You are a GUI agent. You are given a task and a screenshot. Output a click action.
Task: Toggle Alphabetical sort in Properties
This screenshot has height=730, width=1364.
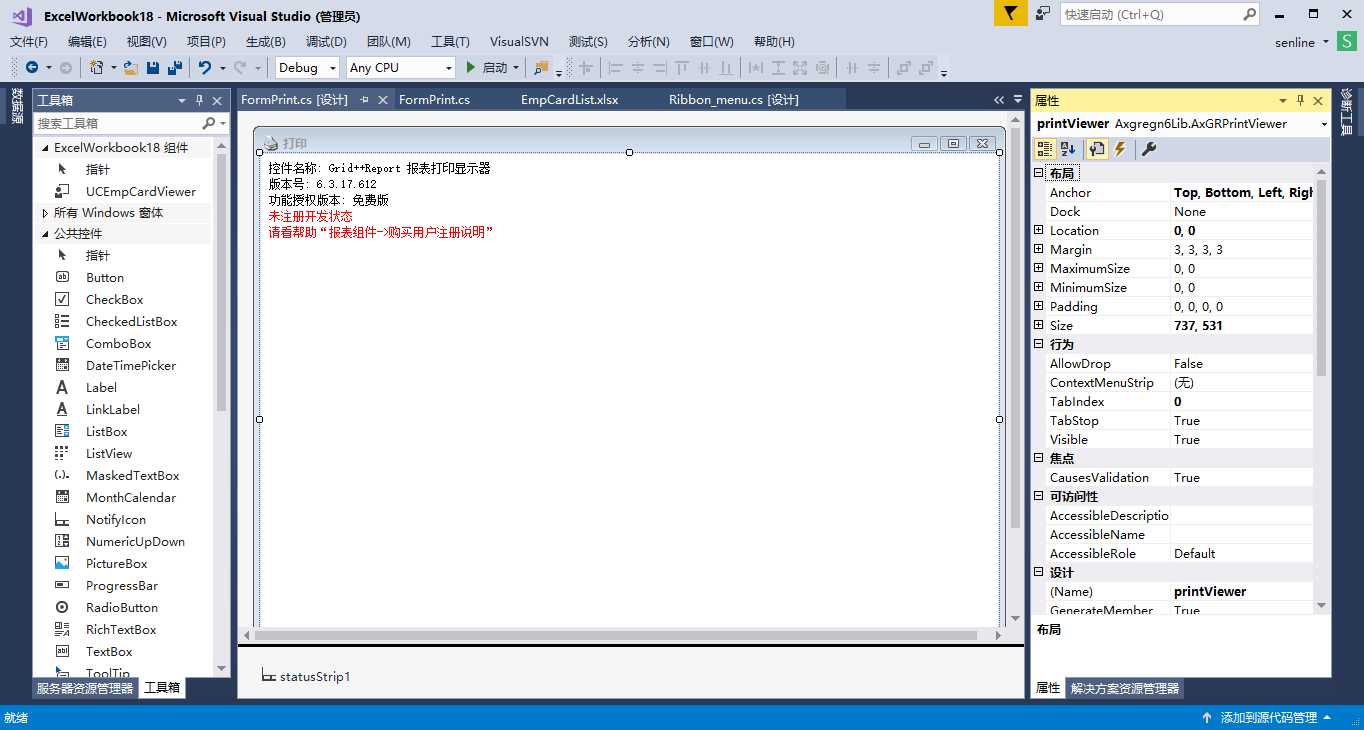[x=1068, y=149]
